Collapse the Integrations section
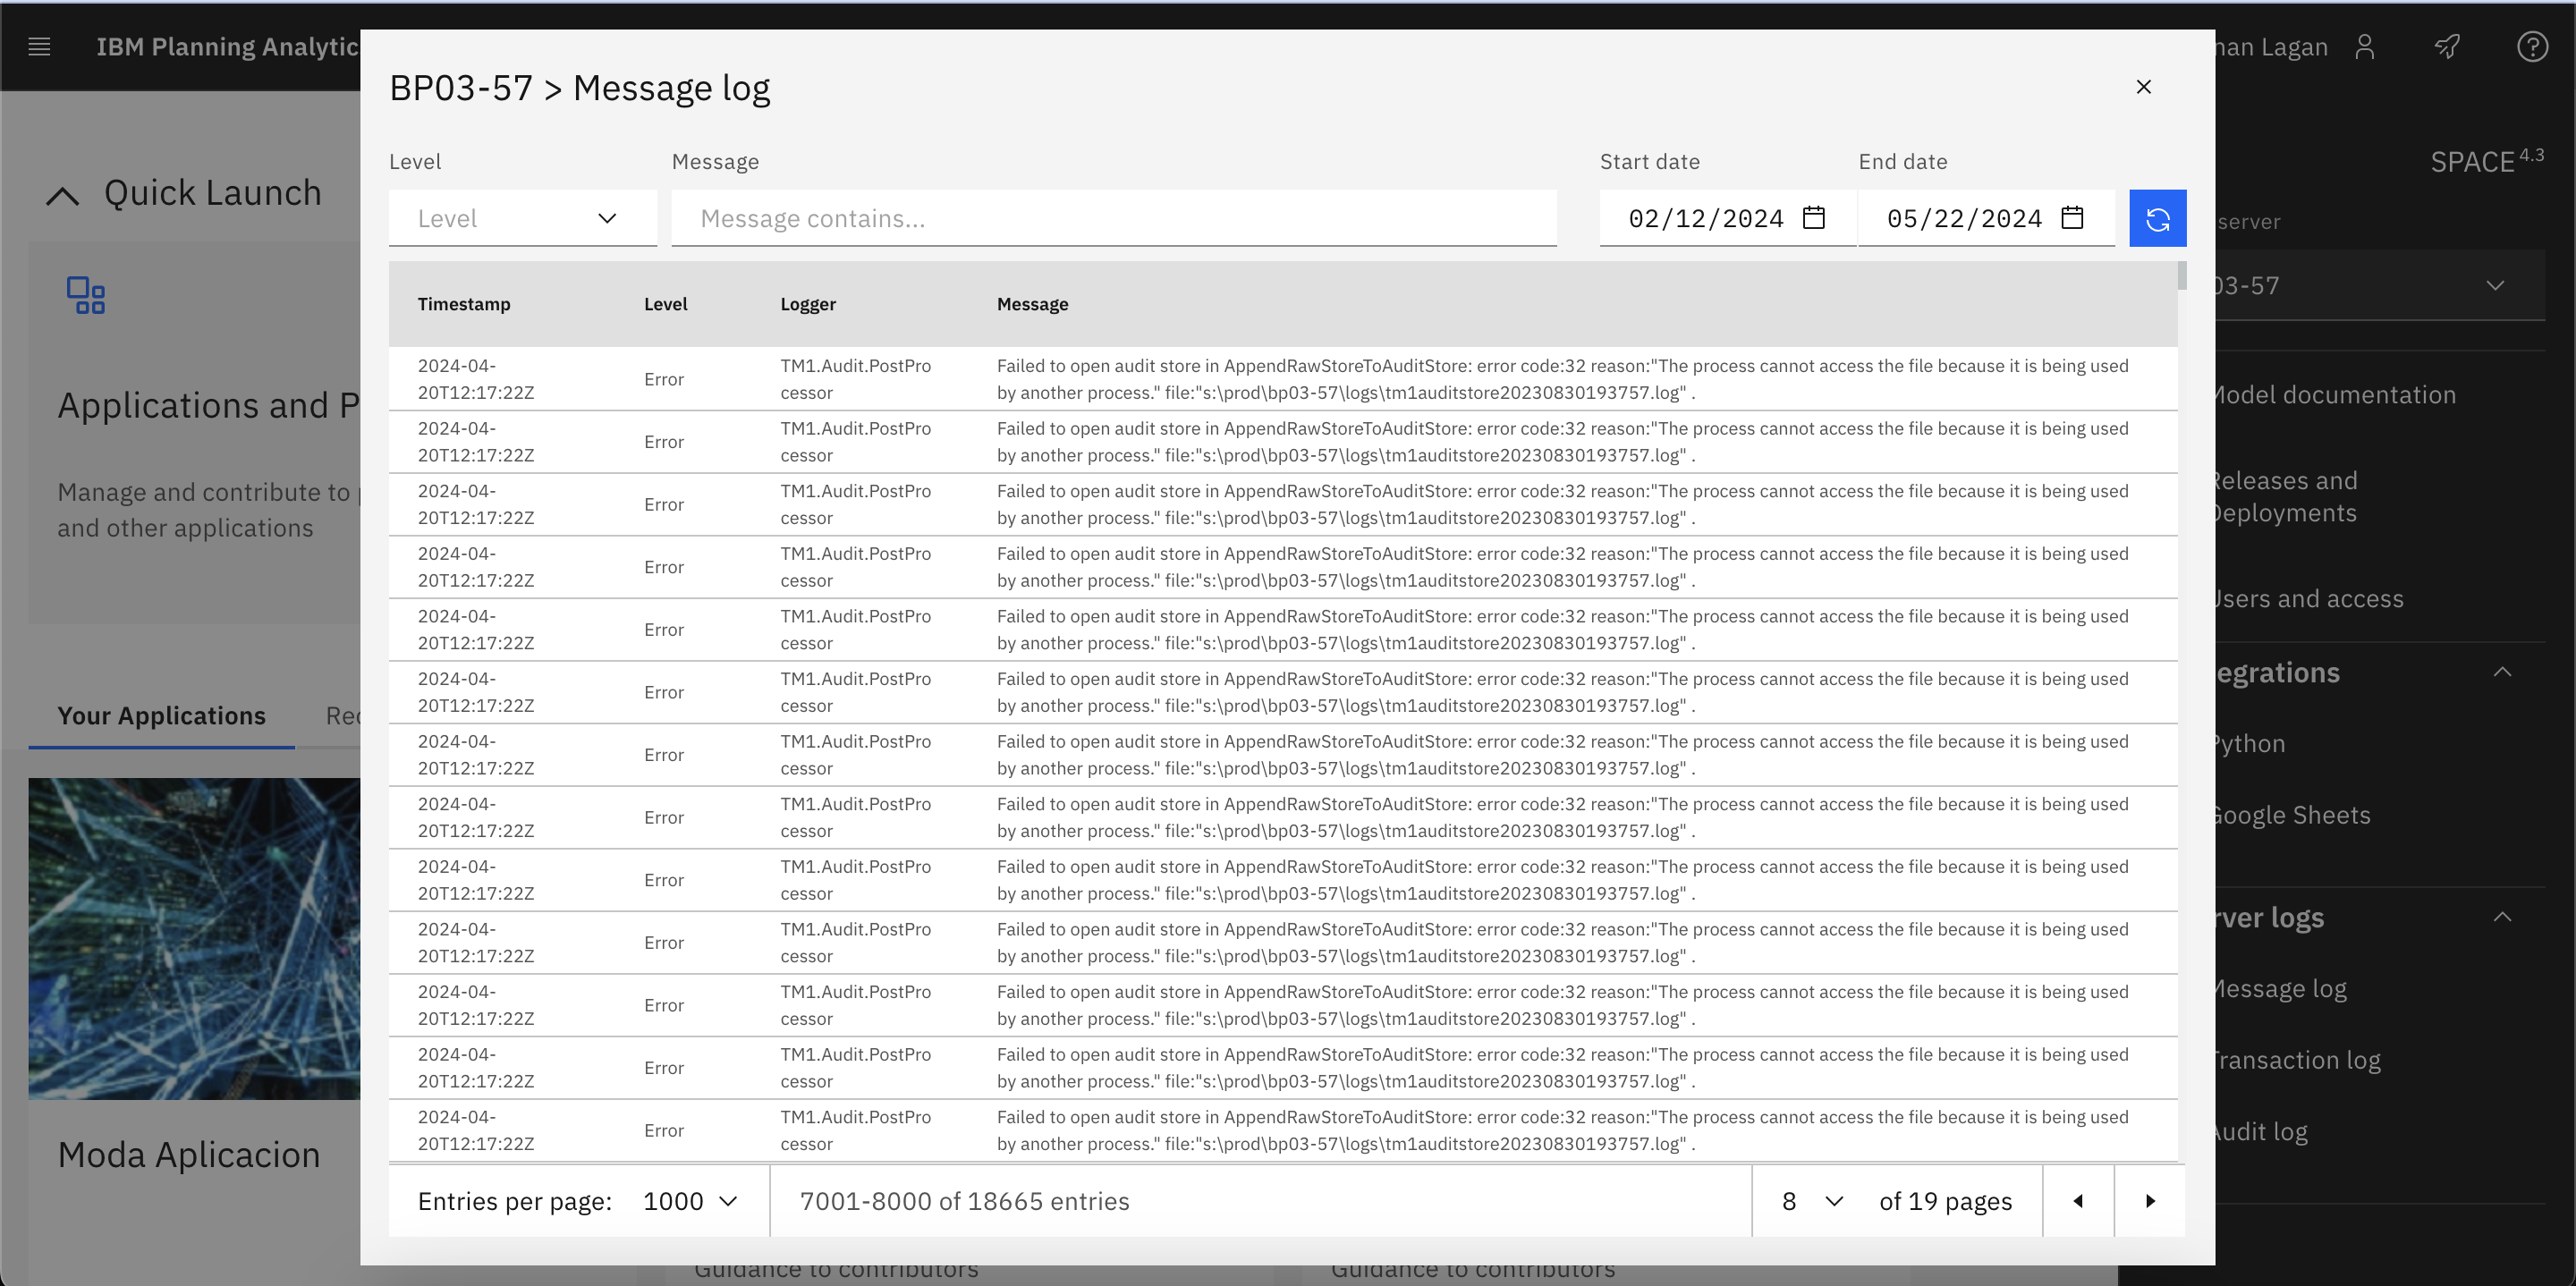The image size is (2576, 1286). (x=2501, y=672)
